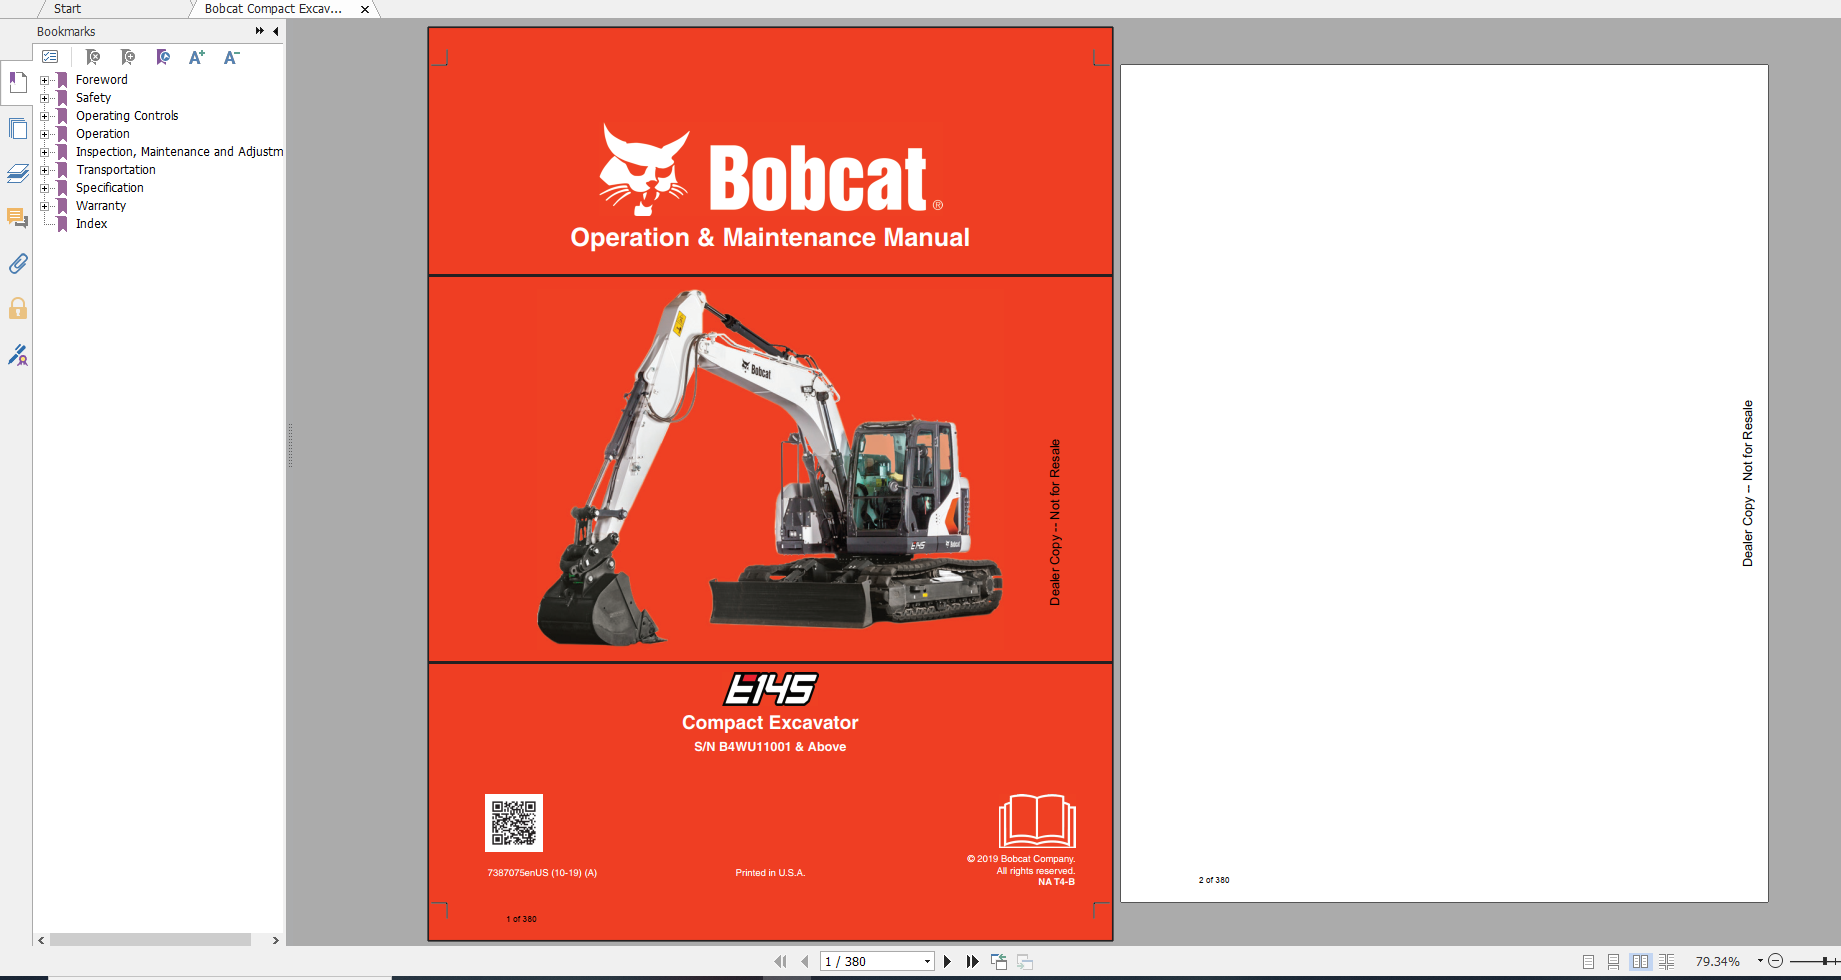Go to the next page arrow
Screen dimensions: 1841x980
947,961
